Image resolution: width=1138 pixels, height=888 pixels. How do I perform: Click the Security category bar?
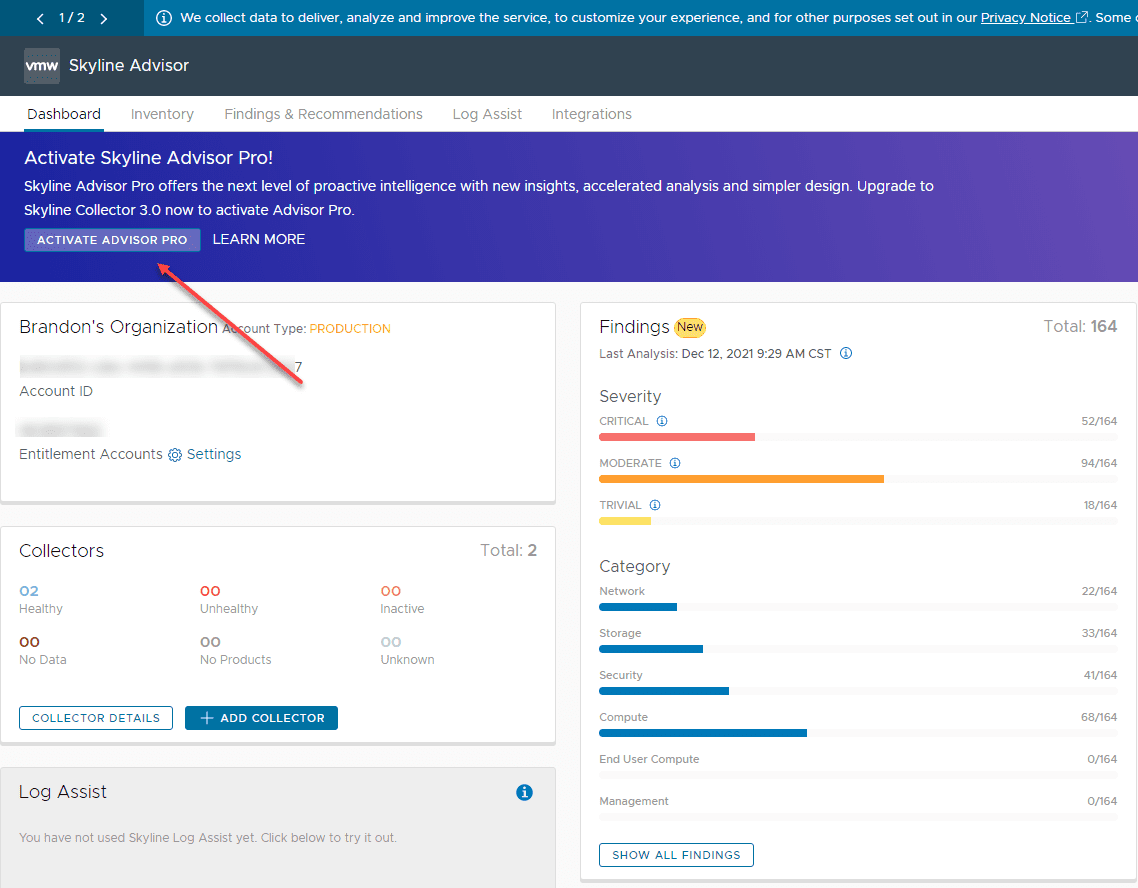(664, 691)
